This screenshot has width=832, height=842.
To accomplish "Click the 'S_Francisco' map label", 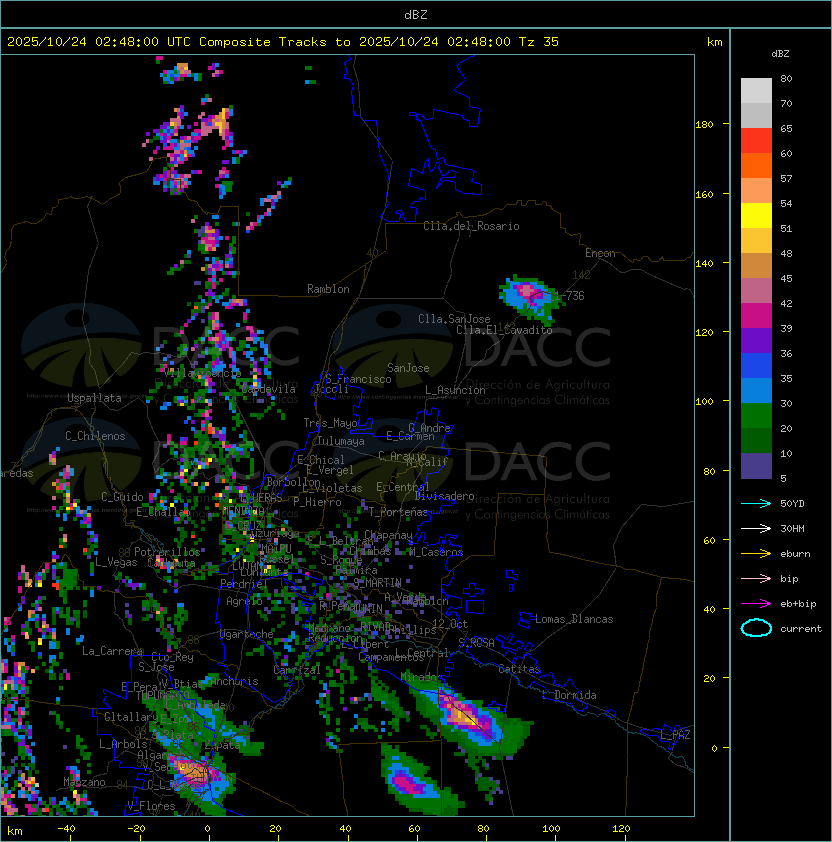I will (x=358, y=379).
